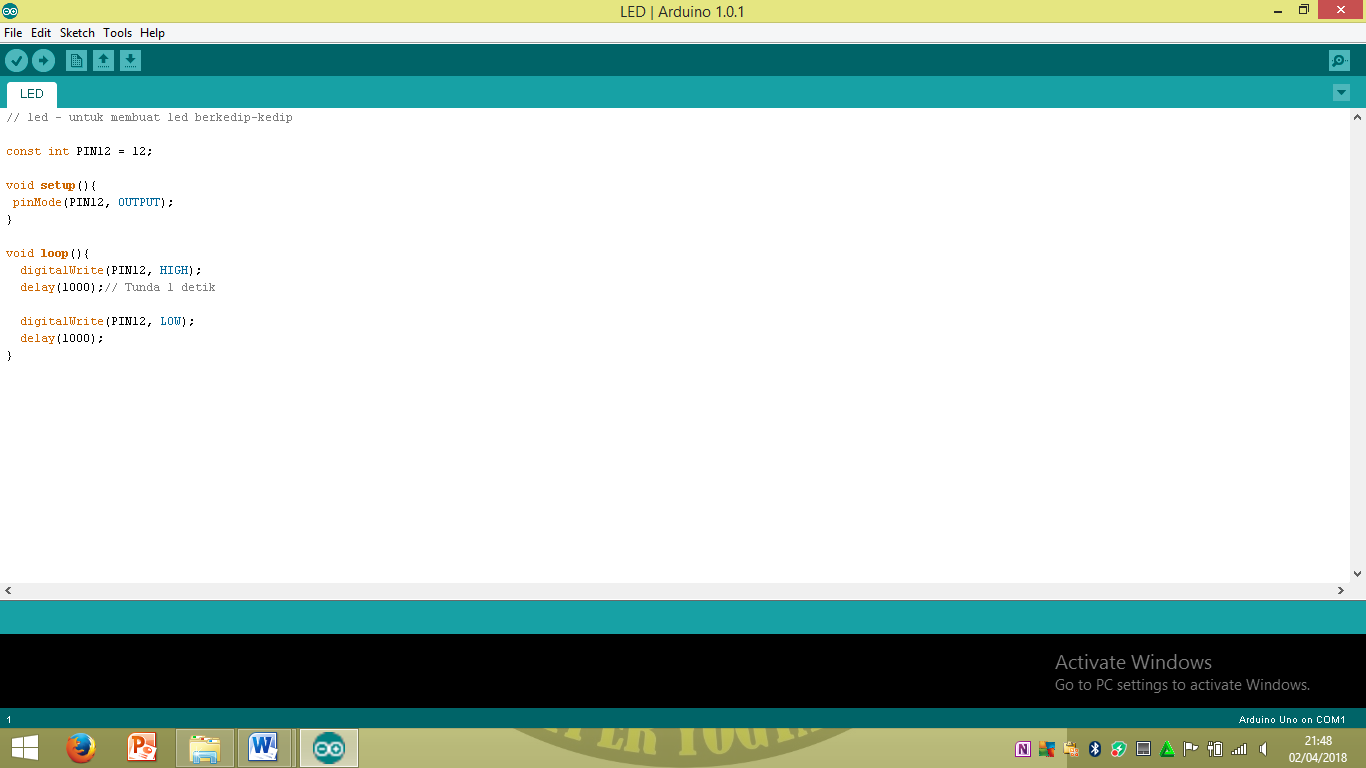
Task: Click 'Arduino Uno on COM1' status text
Action: (1292, 719)
